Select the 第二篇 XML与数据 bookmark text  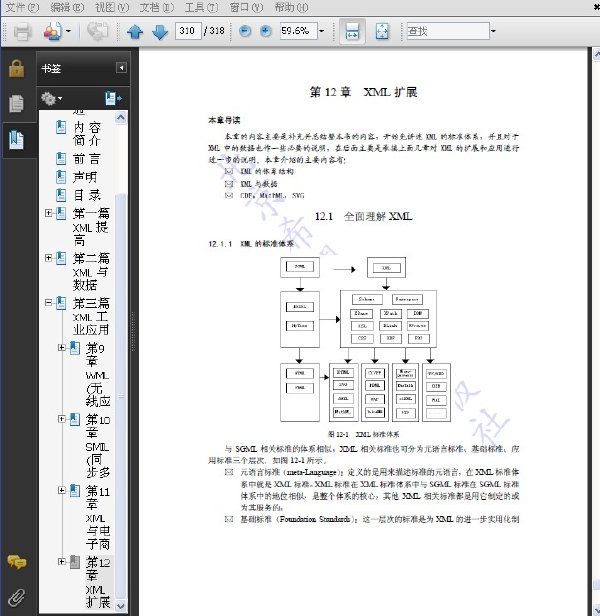tap(91, 271)
